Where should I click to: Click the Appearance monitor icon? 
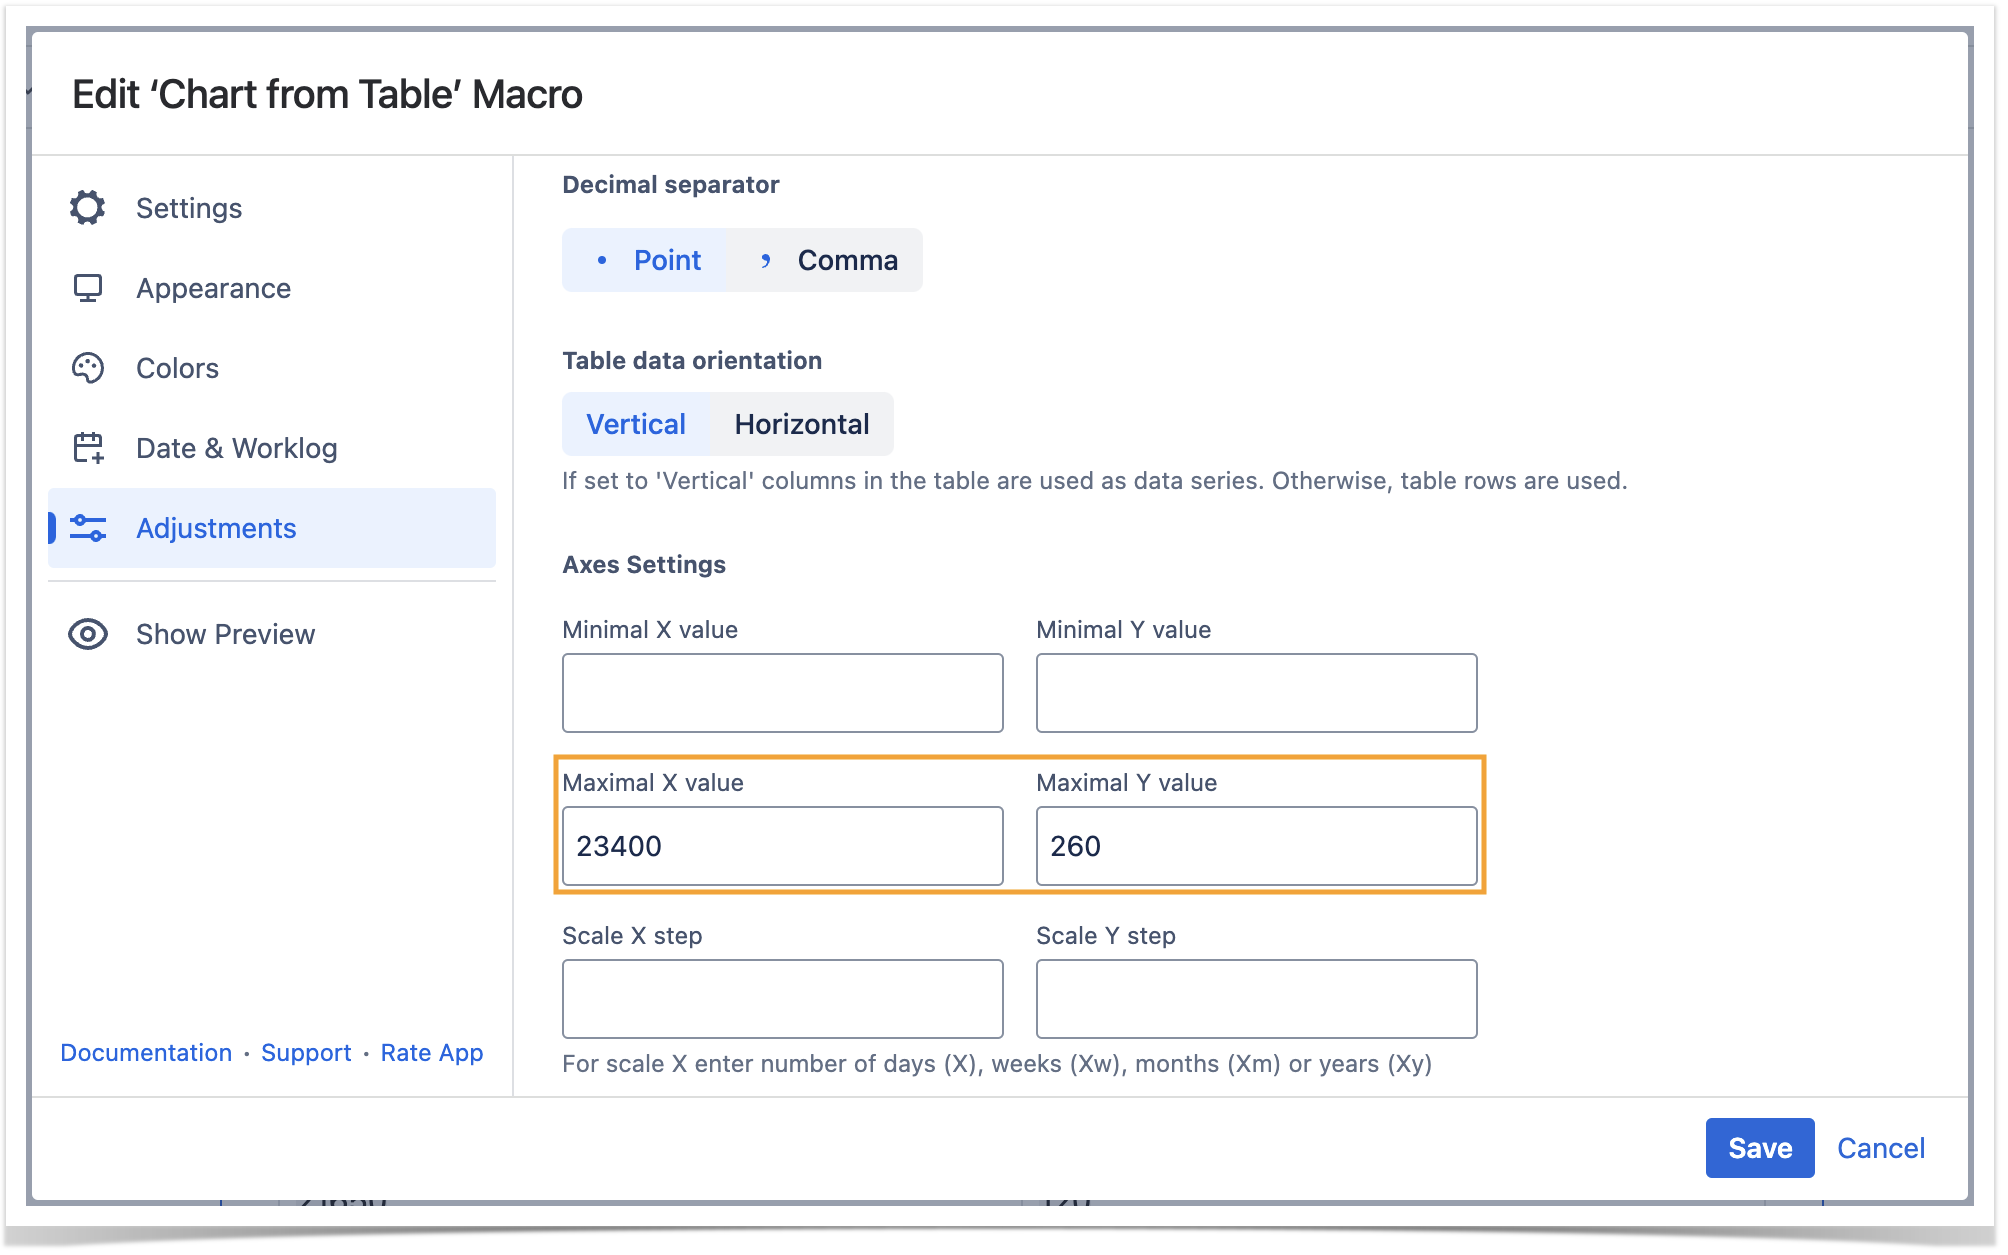coord(88,288)
